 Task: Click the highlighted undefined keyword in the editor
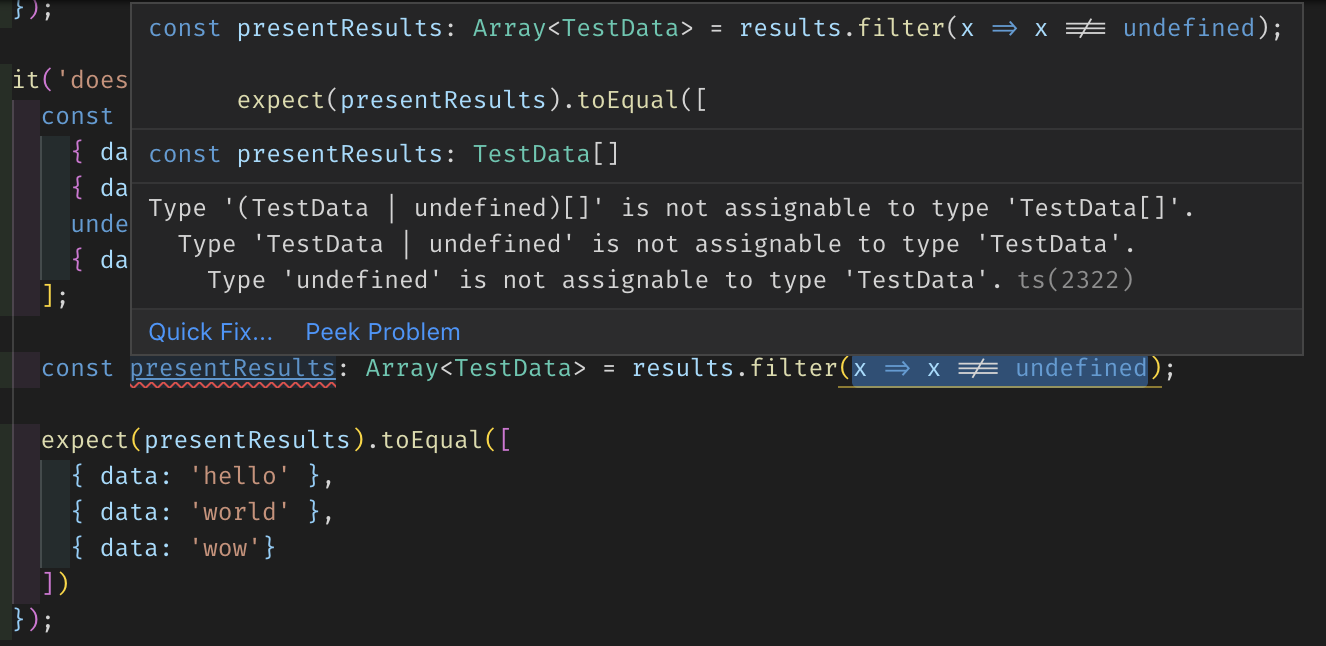(x=1080, y=368)
